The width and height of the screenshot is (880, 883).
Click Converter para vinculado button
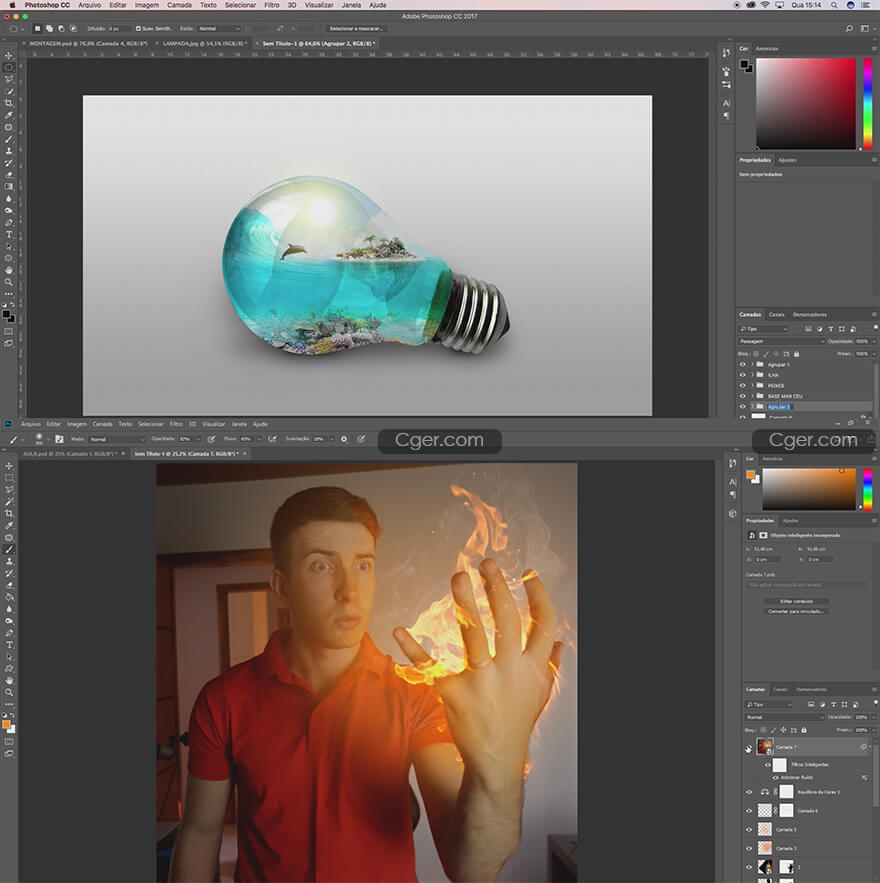pos(796,612)
